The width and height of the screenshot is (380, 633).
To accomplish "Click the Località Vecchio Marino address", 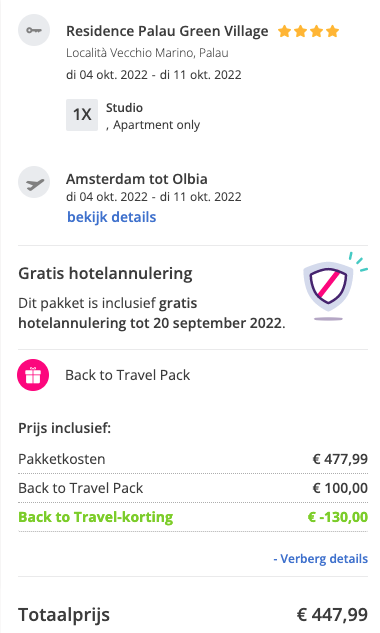I will tap(147, 53).
